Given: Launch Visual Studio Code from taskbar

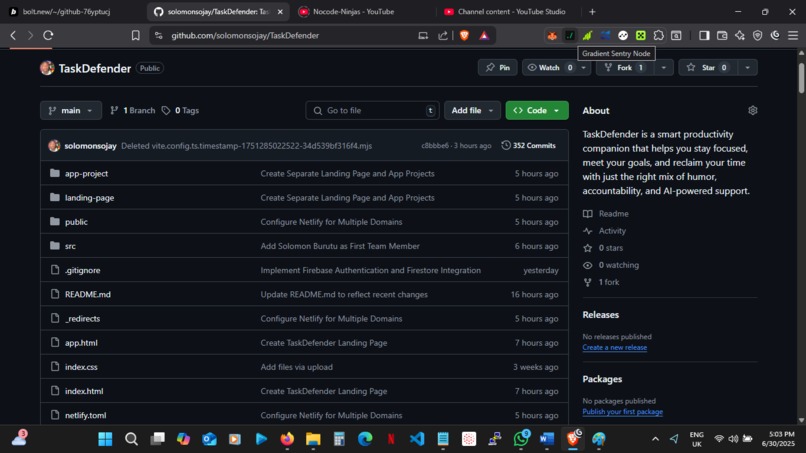Looking at the screenshot, I should 417,439.
